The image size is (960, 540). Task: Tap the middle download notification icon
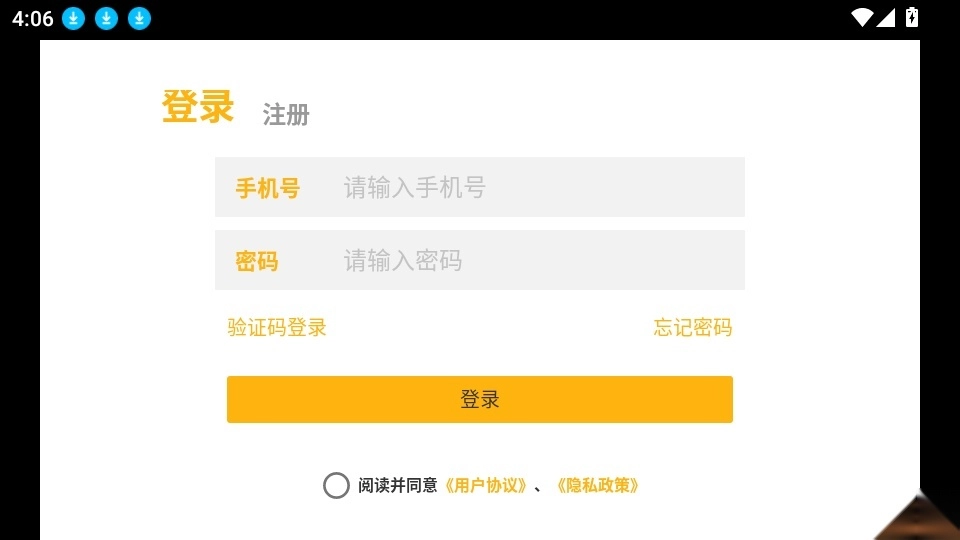(106, 18)
